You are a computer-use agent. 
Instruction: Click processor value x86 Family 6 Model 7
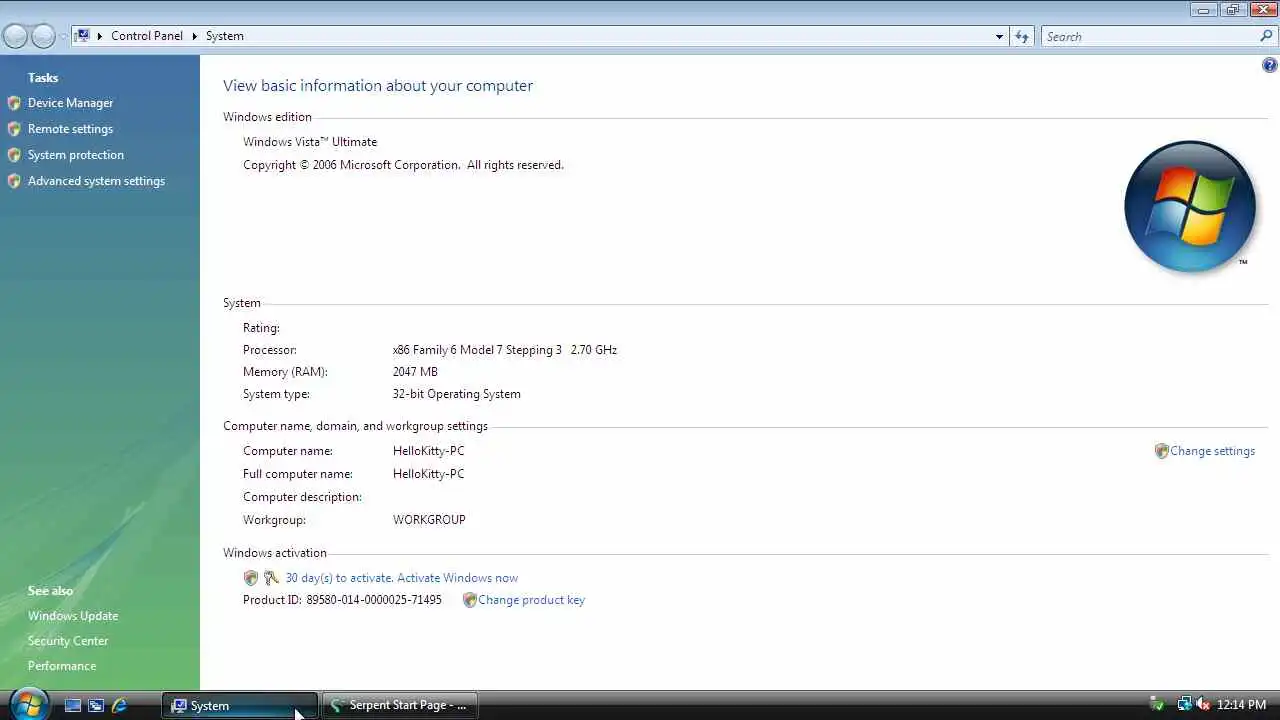[505, 350]
